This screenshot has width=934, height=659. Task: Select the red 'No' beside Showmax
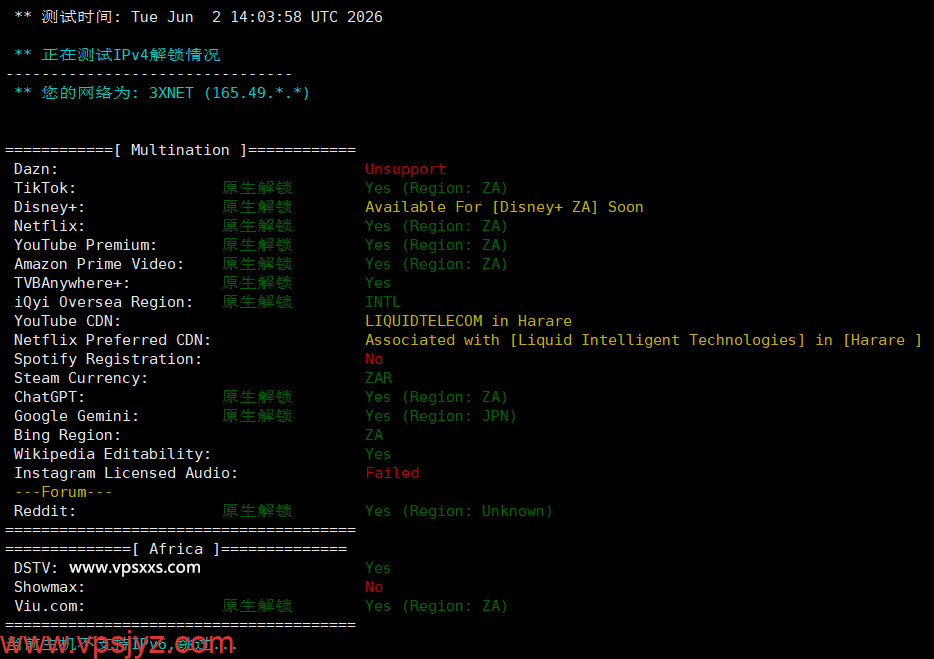point(374,587)
